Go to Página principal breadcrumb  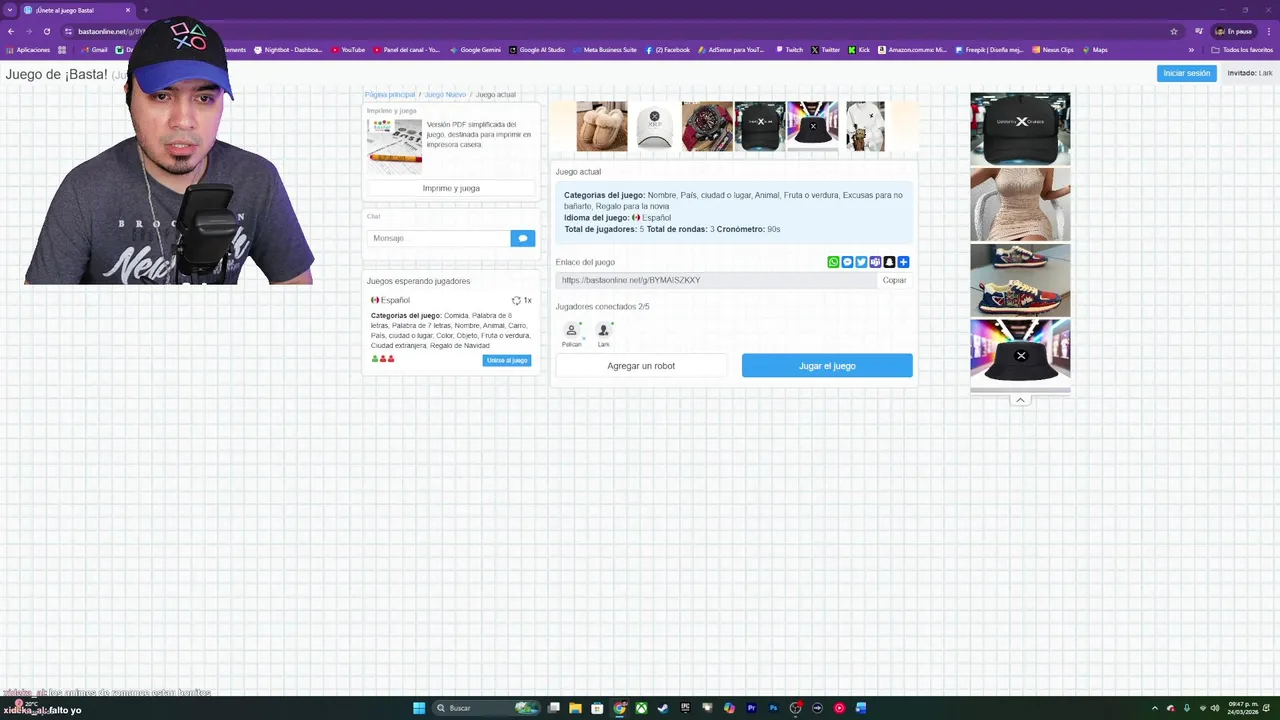(x=390, y=94)
